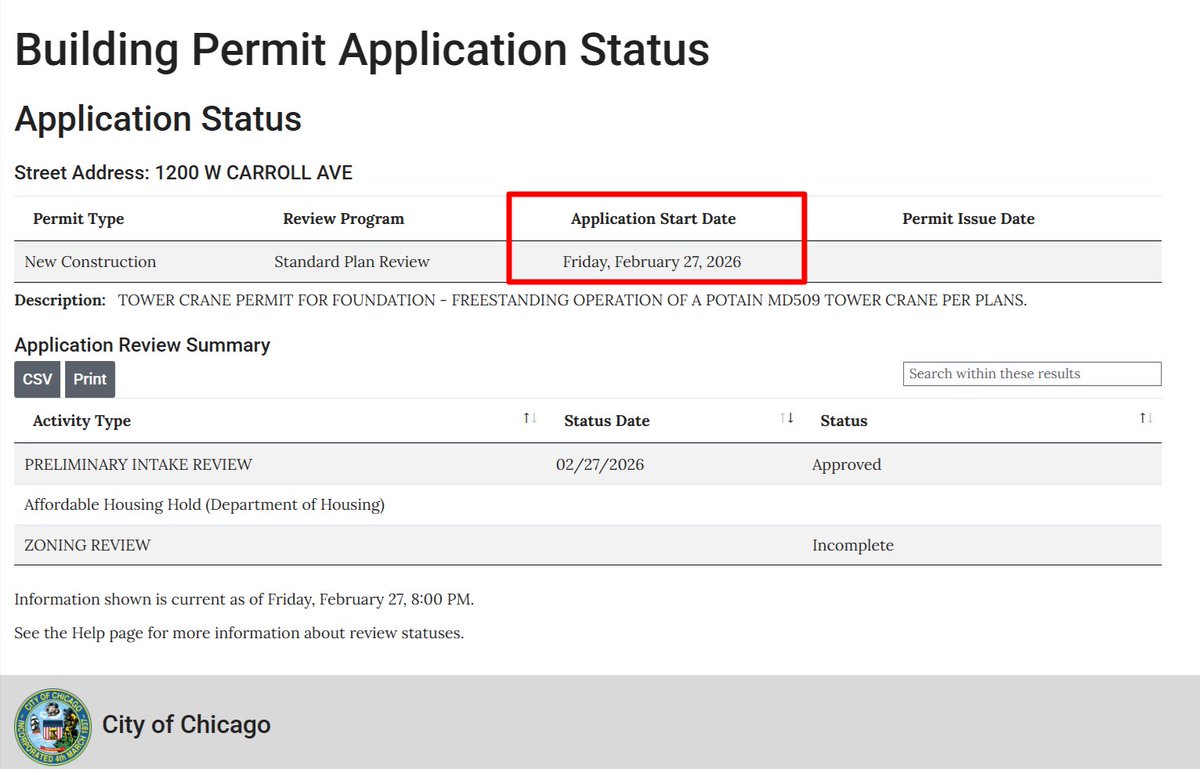The image size is (1200, 769).
Task: Click the Approved status cell
Action: pos(847,465)
